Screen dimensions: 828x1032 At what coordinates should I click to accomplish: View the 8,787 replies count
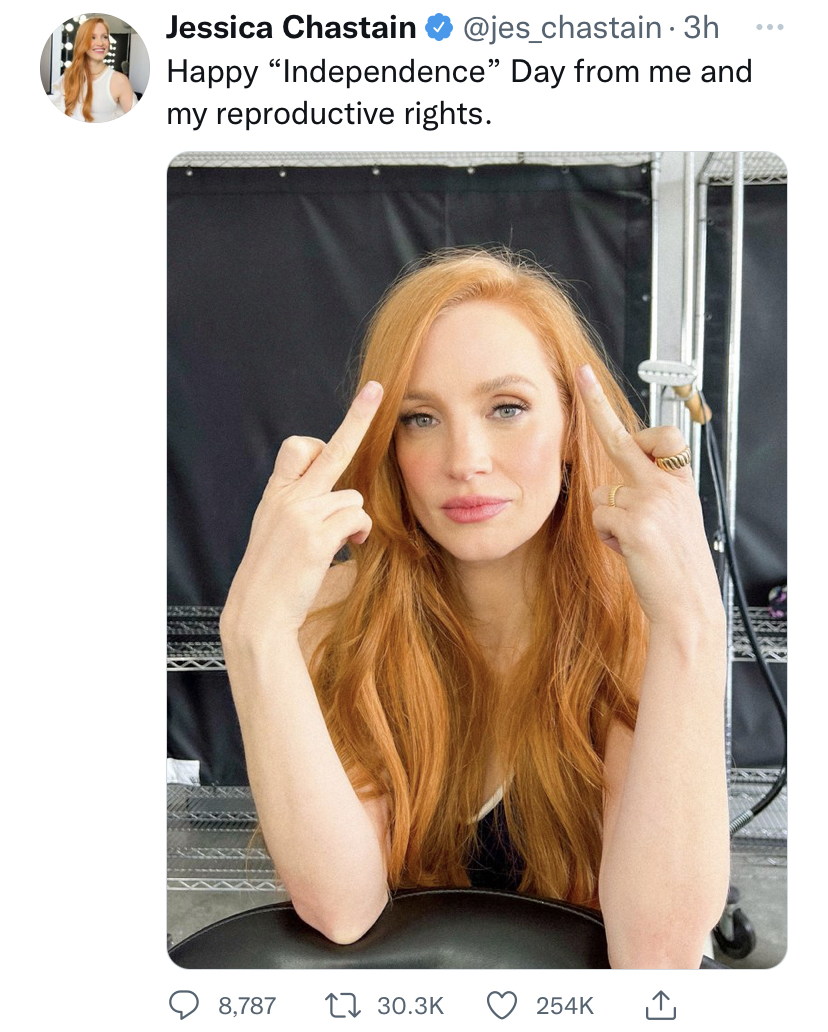point(247,1006)
